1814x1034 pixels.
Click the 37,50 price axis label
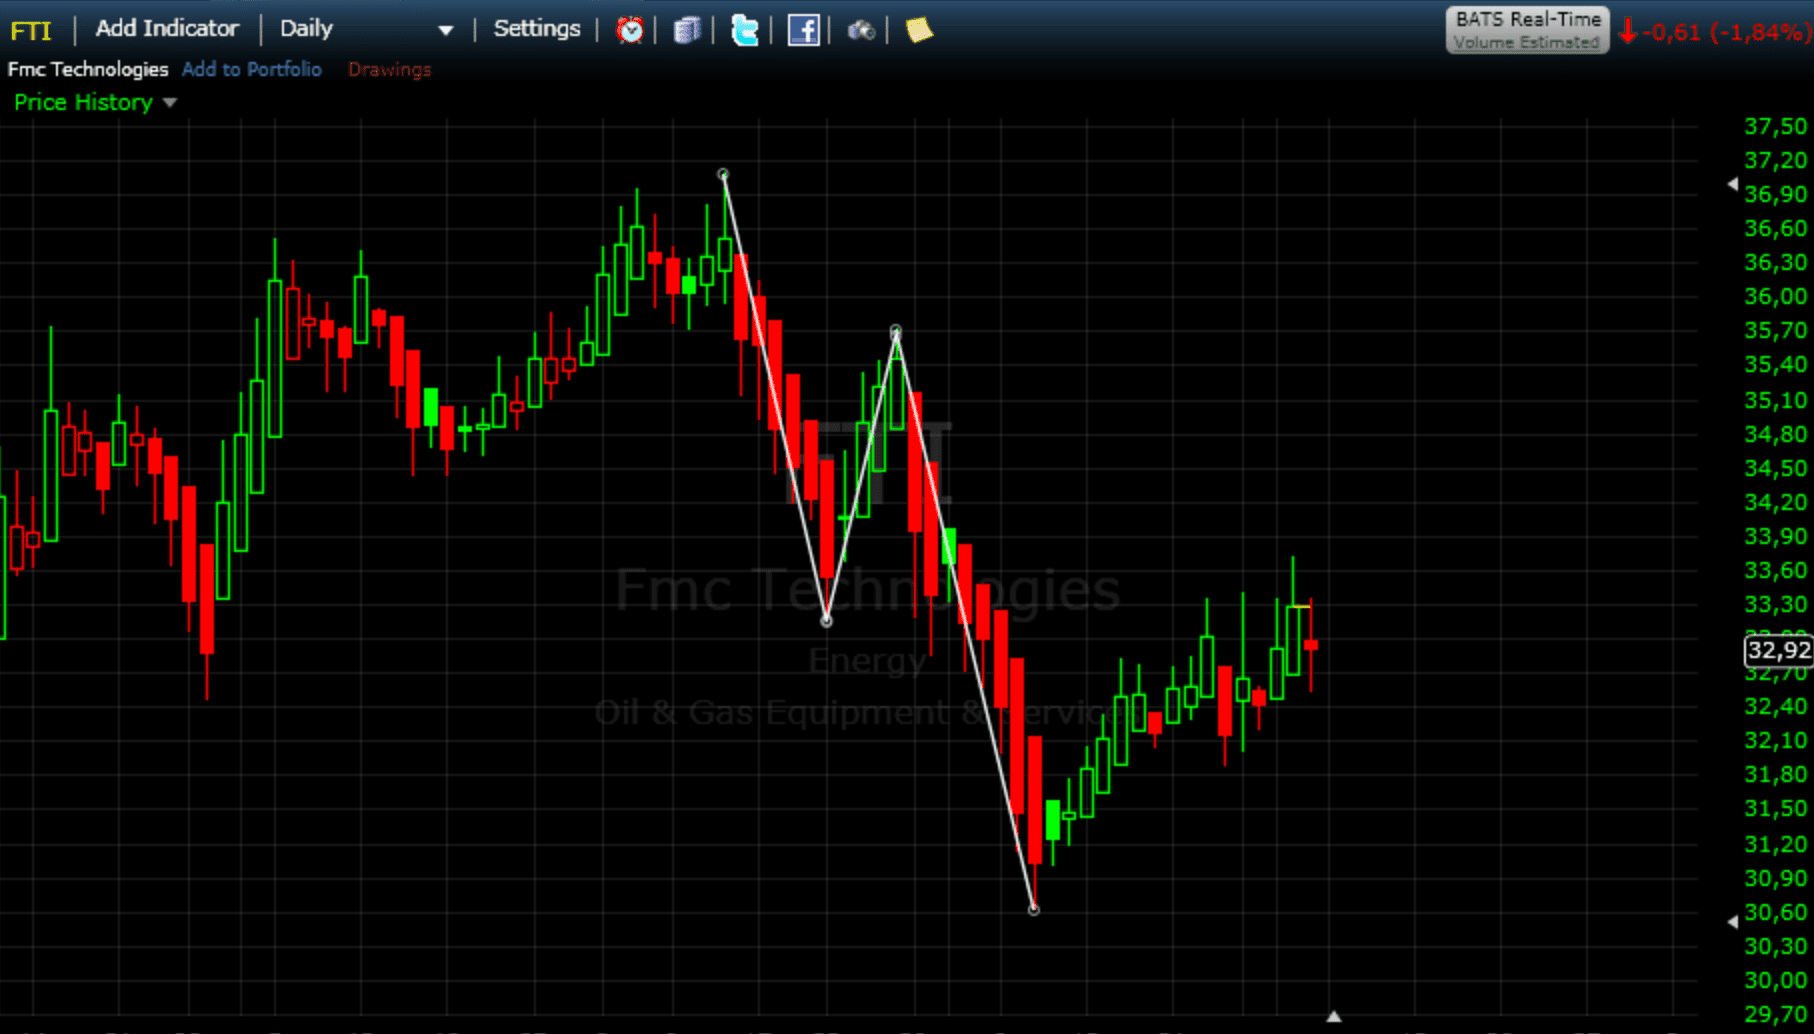pos(1775,126)
